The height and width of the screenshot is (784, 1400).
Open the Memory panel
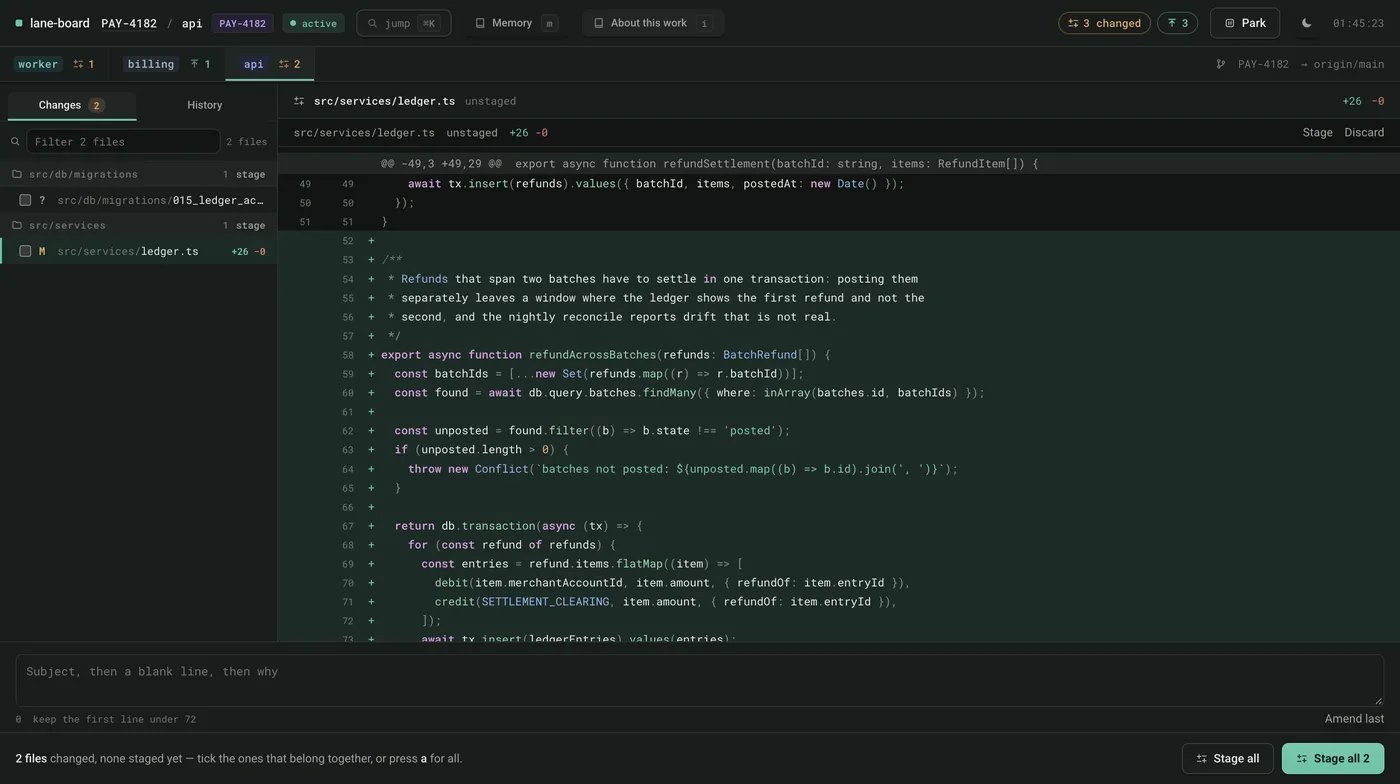point(516,23)
